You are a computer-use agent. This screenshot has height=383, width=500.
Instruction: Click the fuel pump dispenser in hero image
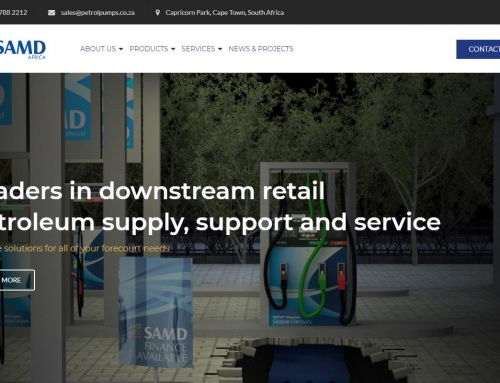[x=308, y=244]
